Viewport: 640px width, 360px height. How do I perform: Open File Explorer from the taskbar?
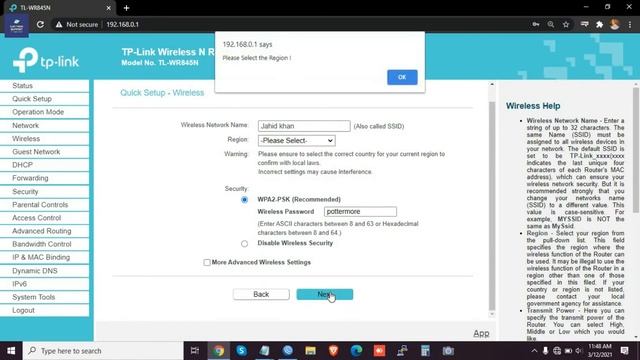pos(310,351)
